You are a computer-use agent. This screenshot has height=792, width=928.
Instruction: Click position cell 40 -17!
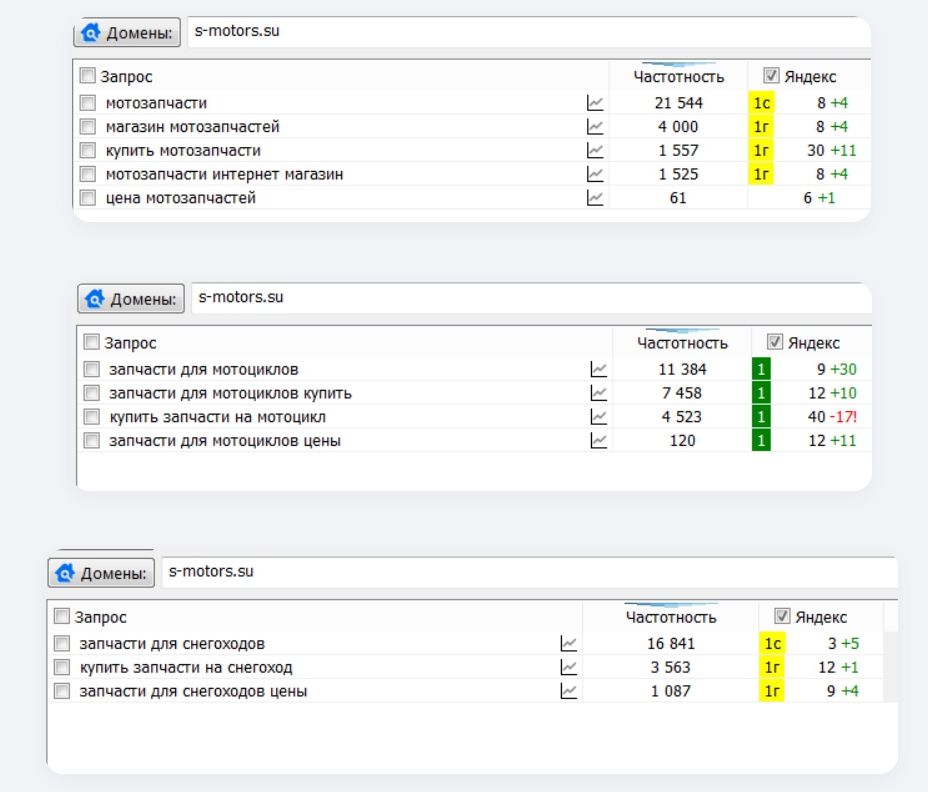pos(832,417)
